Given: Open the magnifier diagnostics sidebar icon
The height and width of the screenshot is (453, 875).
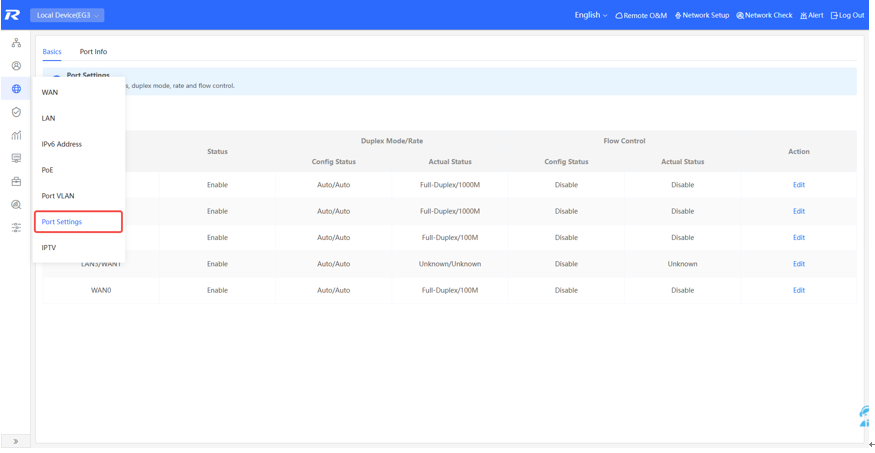Looking at the screenshot, I should [16, 204].
